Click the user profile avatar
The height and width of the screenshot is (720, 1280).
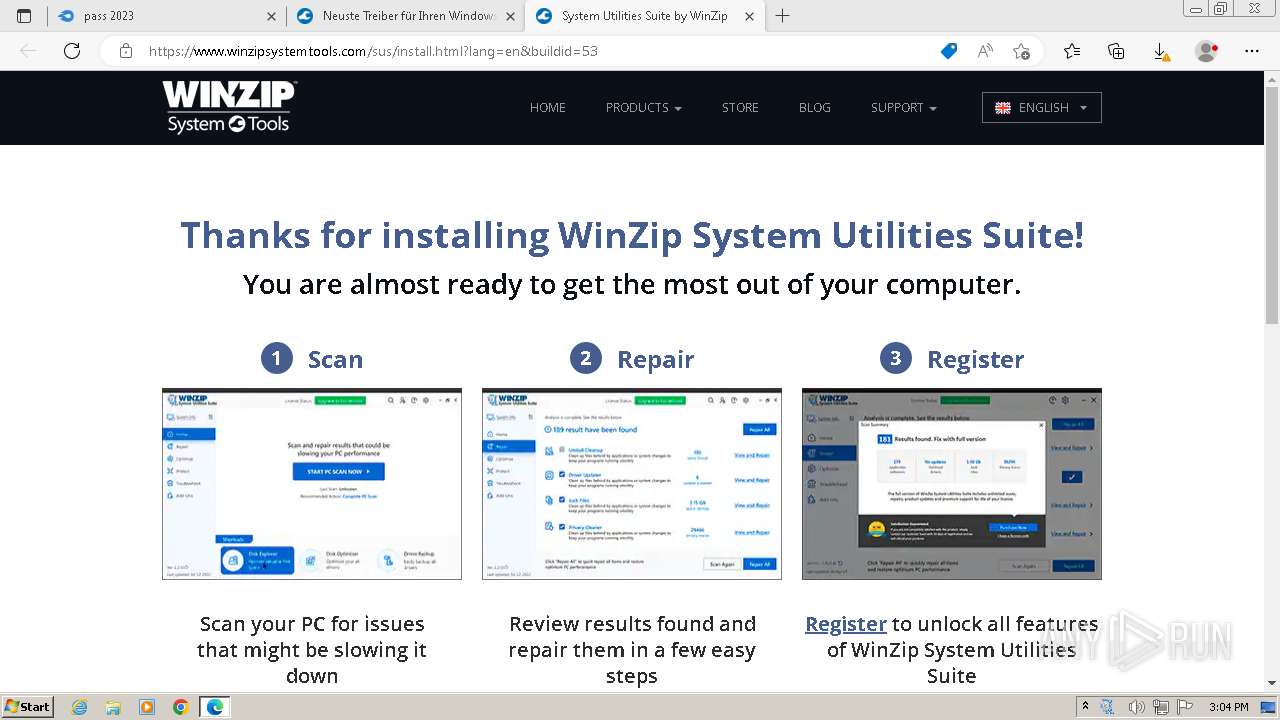[1207, 51]
